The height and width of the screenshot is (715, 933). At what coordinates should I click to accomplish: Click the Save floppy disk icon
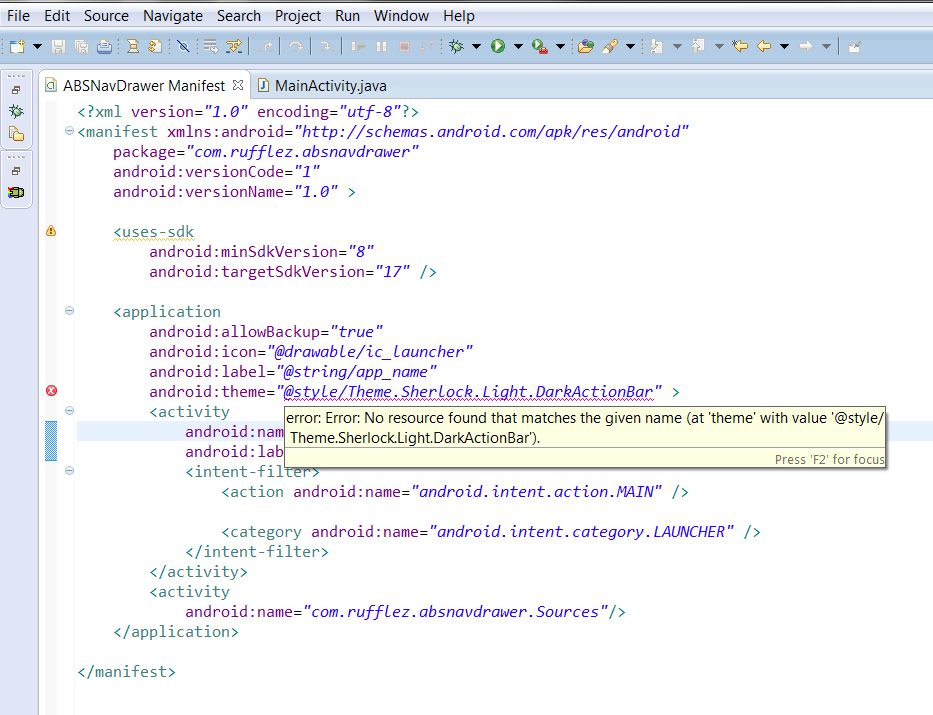(x=58, y=46)
